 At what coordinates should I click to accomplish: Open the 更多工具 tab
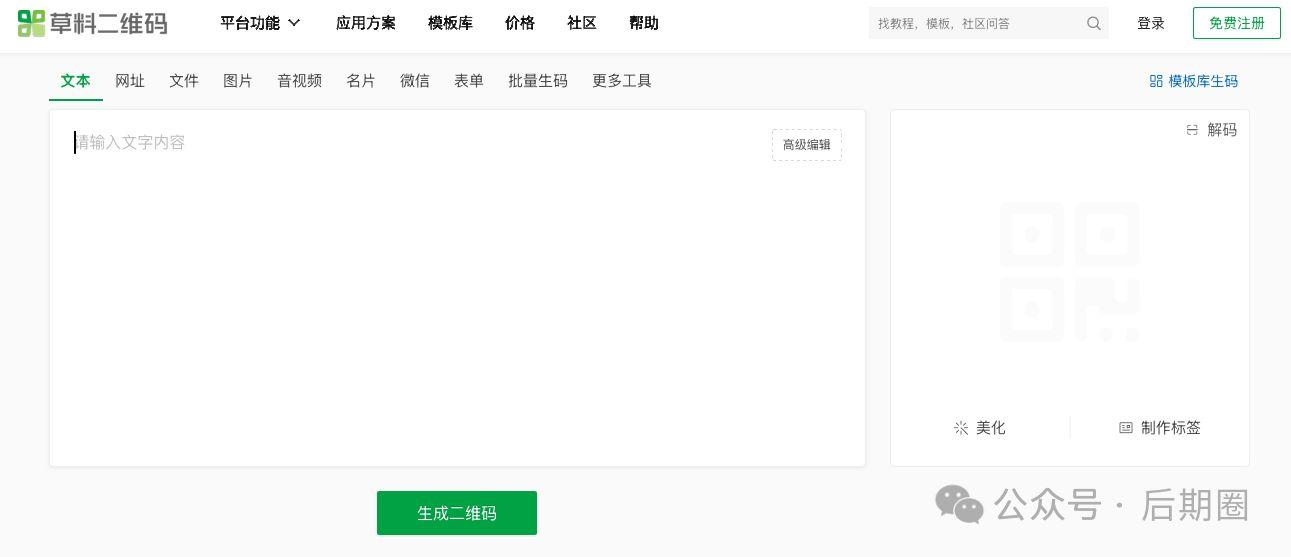622,81
